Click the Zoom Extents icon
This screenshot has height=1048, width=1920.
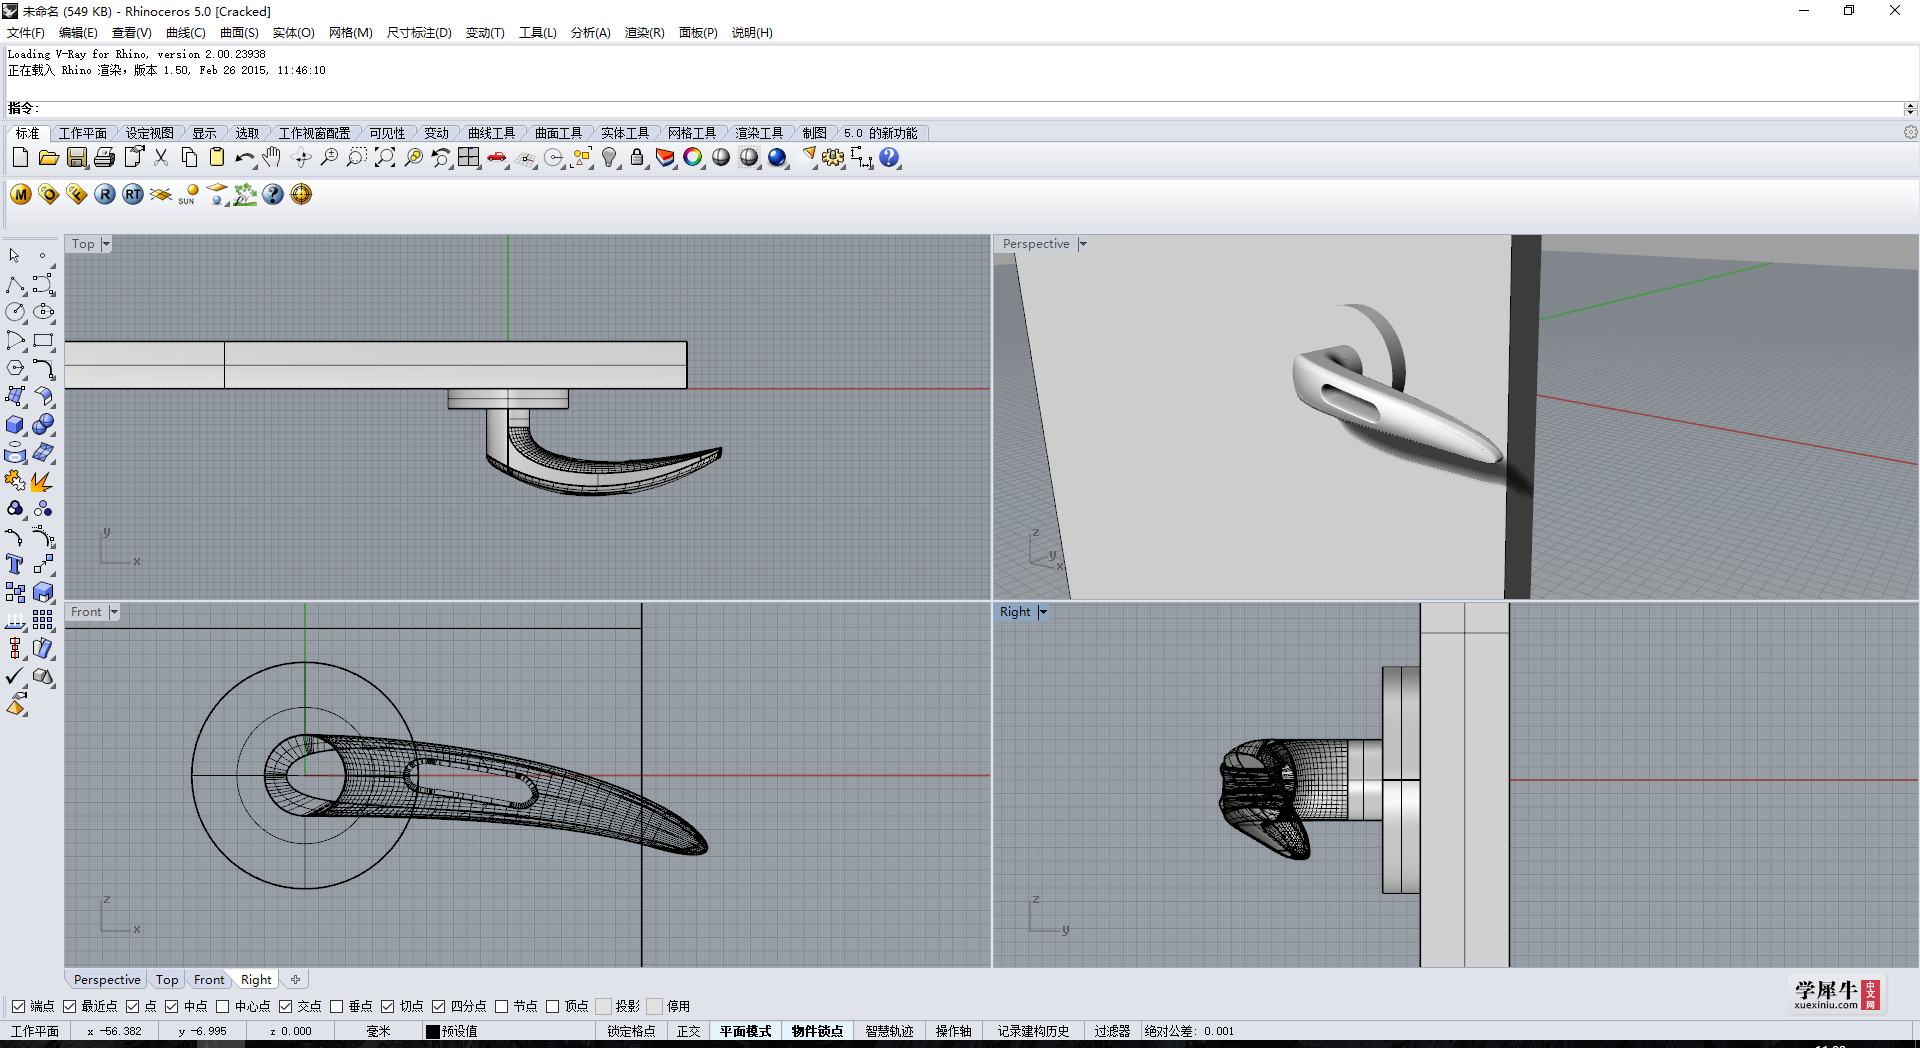385,157
